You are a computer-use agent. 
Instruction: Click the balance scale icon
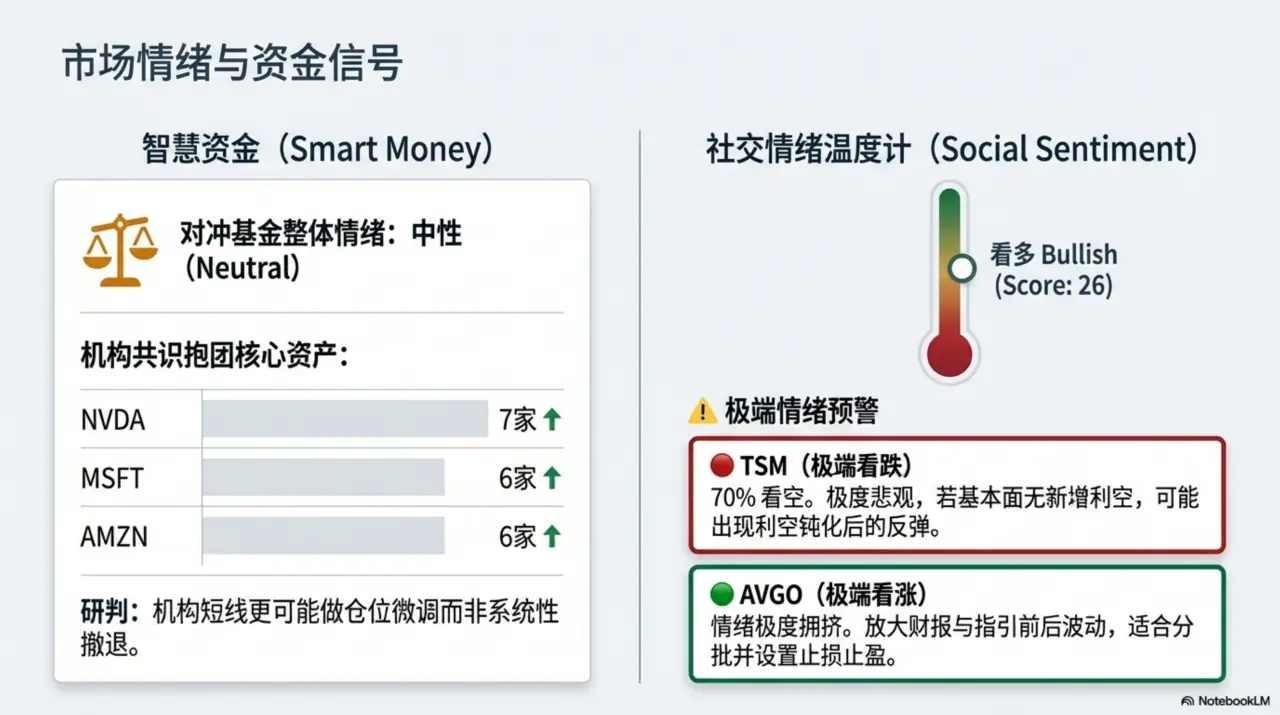tap(120, 249)
